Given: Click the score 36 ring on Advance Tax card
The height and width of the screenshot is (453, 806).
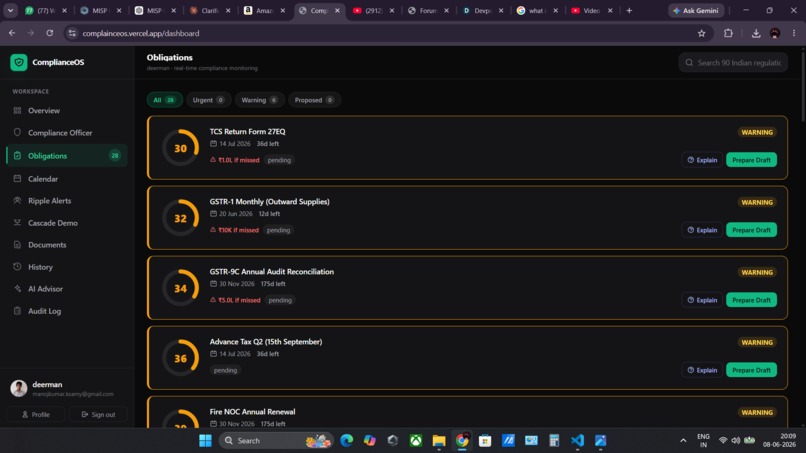Looking at the screenshot, I should click(180, 358).
